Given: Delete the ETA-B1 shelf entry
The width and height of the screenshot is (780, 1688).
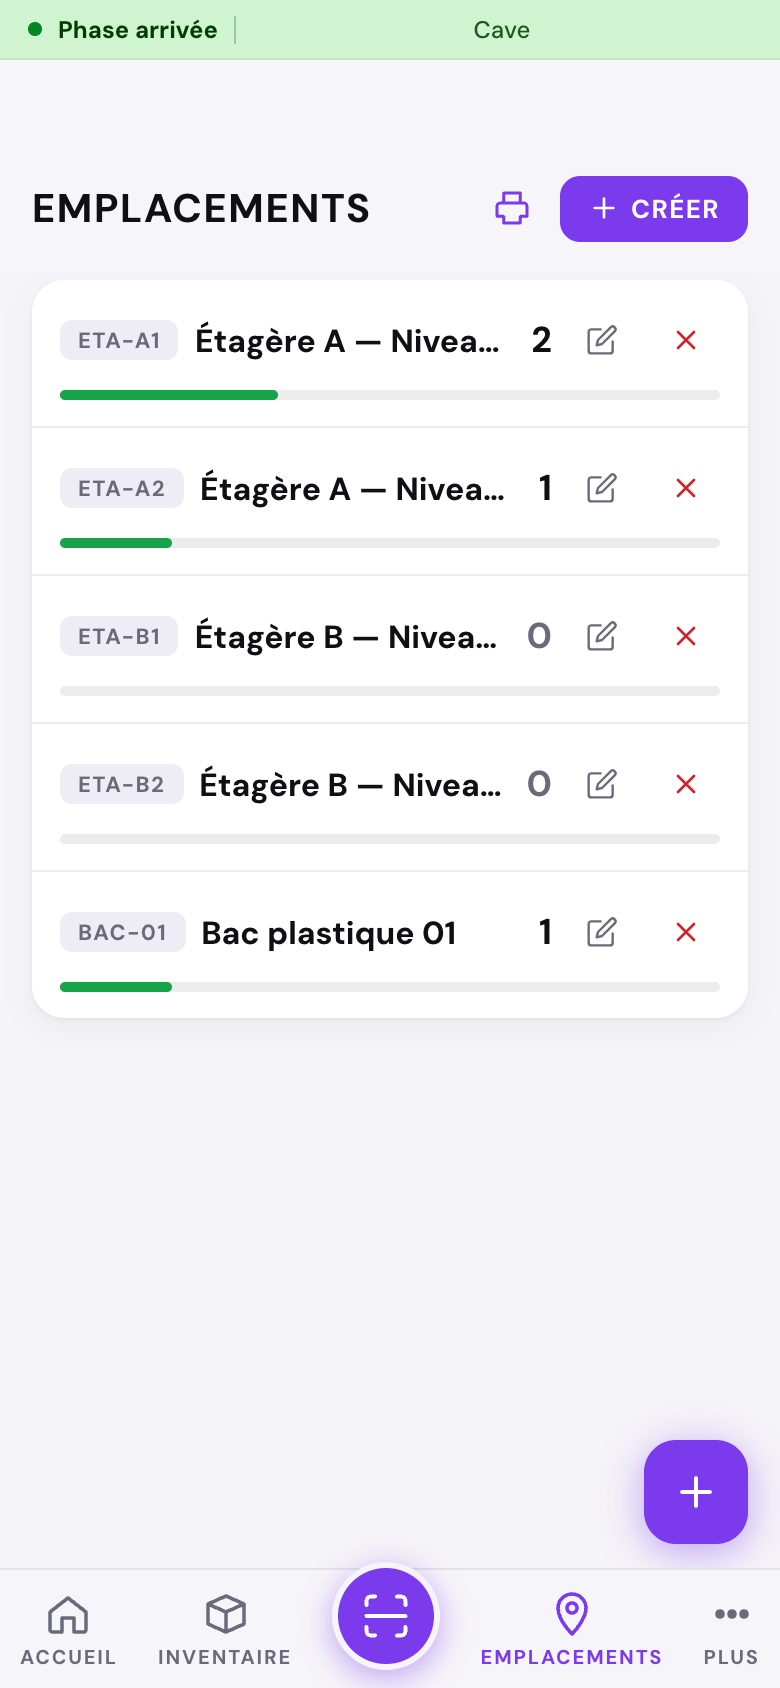Looking at the screenshot, I should (x=686, y=636).
